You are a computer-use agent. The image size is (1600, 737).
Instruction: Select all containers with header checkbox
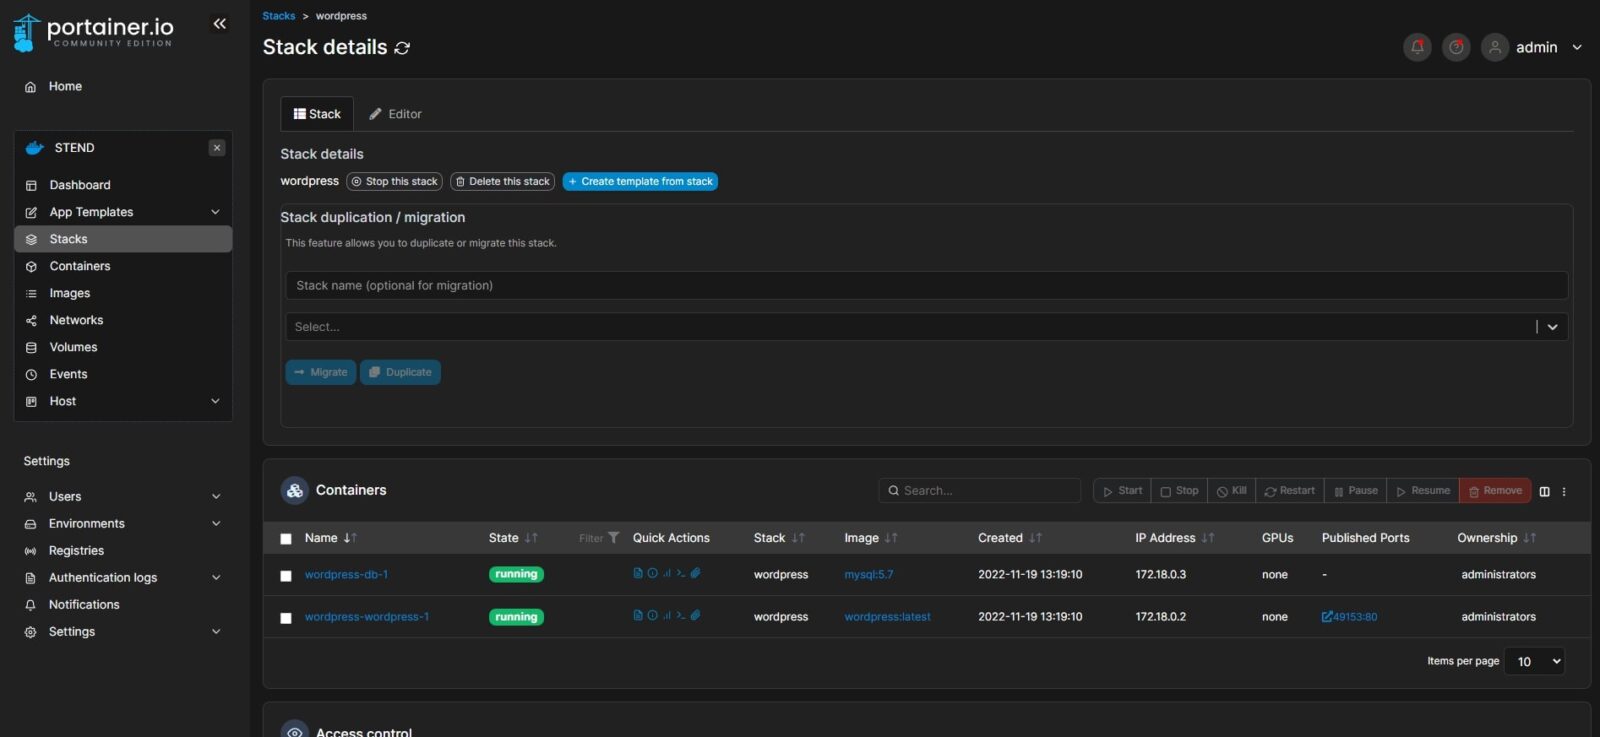point(286,539)
